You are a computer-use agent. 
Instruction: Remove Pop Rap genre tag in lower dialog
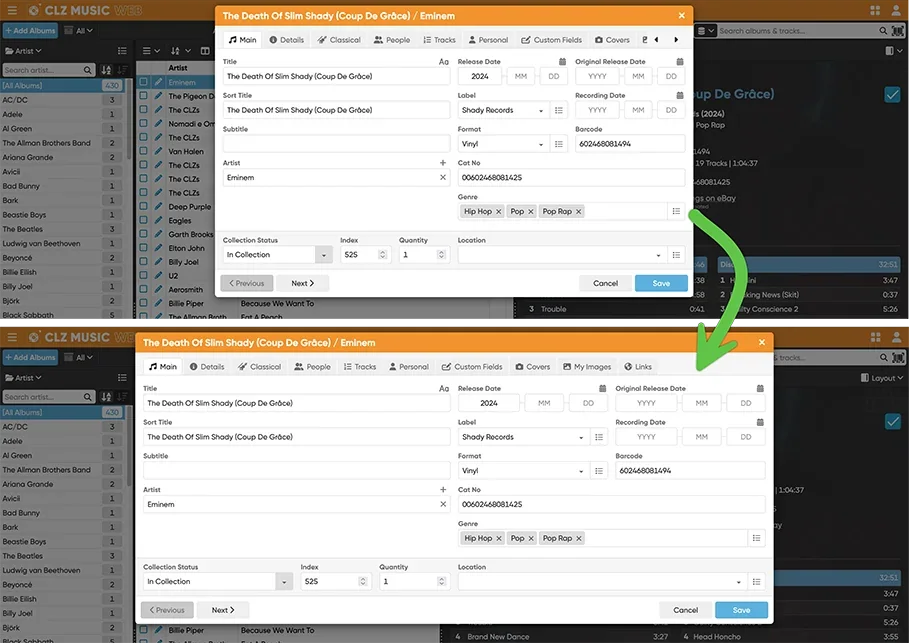pos(579,539)
